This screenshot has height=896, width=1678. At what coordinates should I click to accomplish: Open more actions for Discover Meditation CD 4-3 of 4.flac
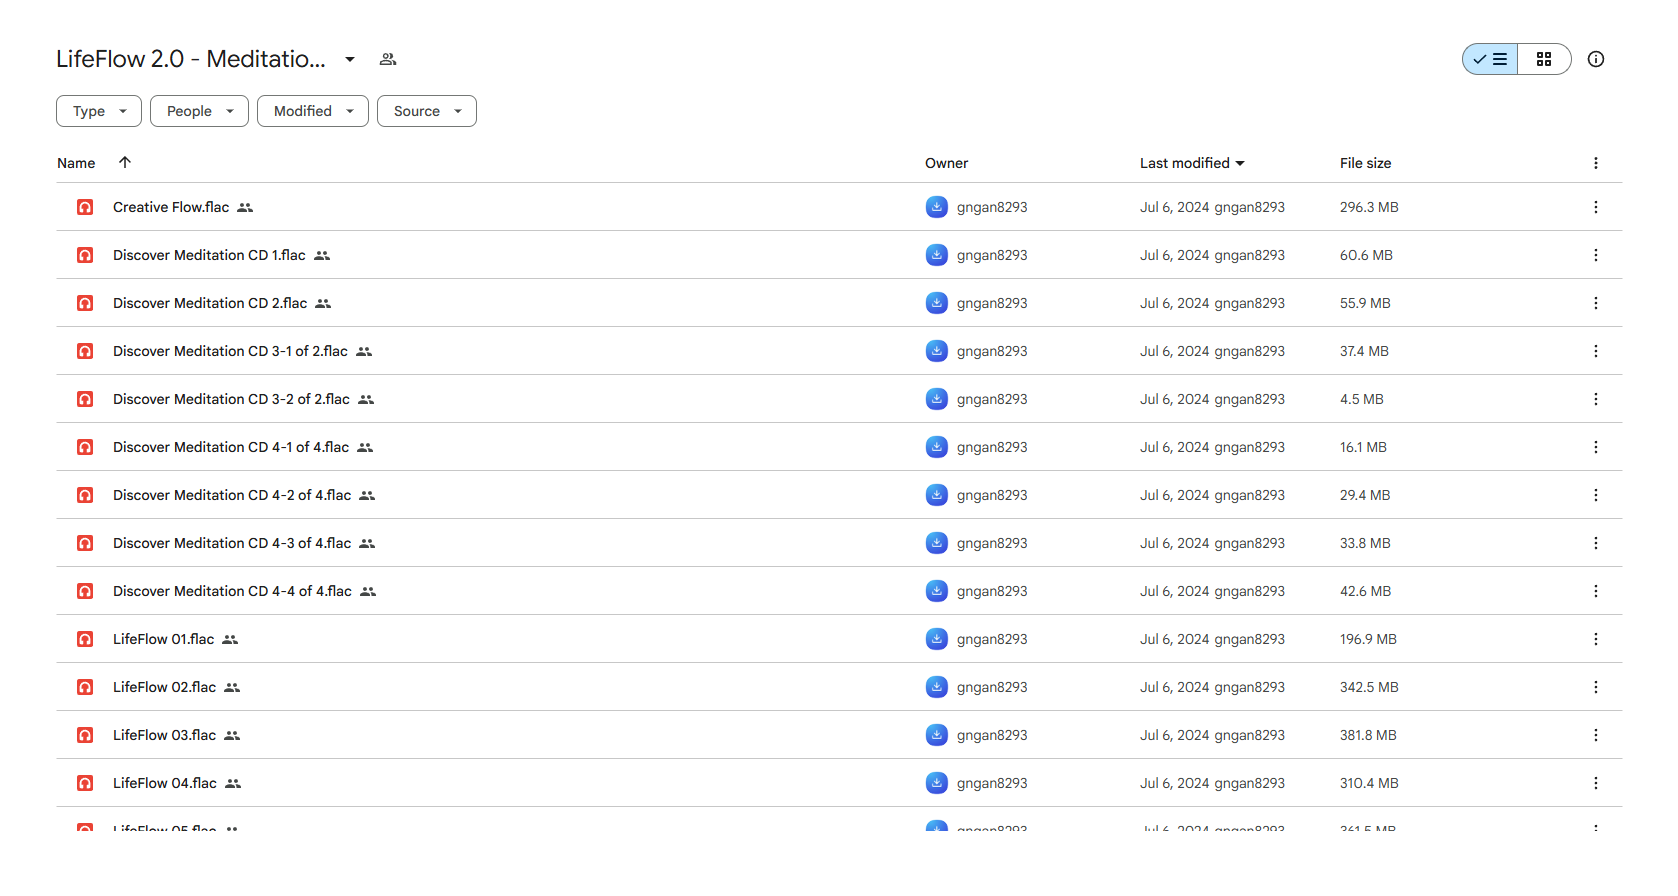coord(1596,543)
